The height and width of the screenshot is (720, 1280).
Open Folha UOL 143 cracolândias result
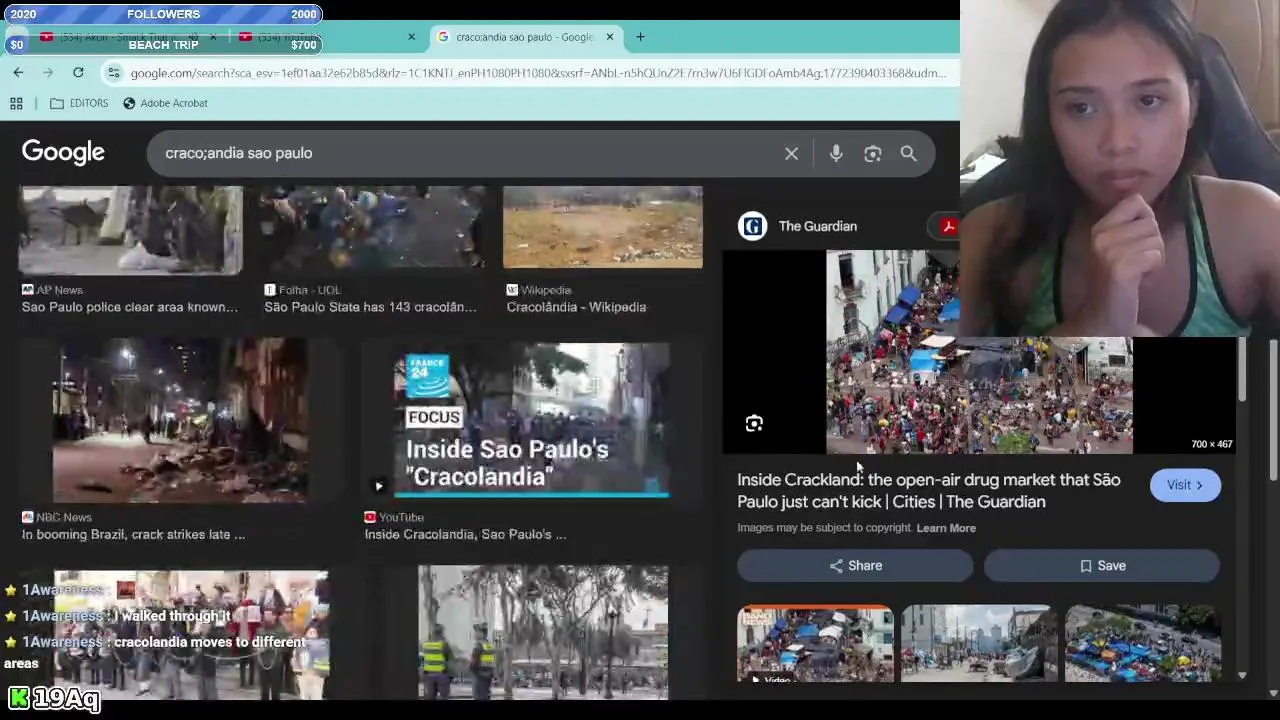pyautogui.click(x=372, y=229)
